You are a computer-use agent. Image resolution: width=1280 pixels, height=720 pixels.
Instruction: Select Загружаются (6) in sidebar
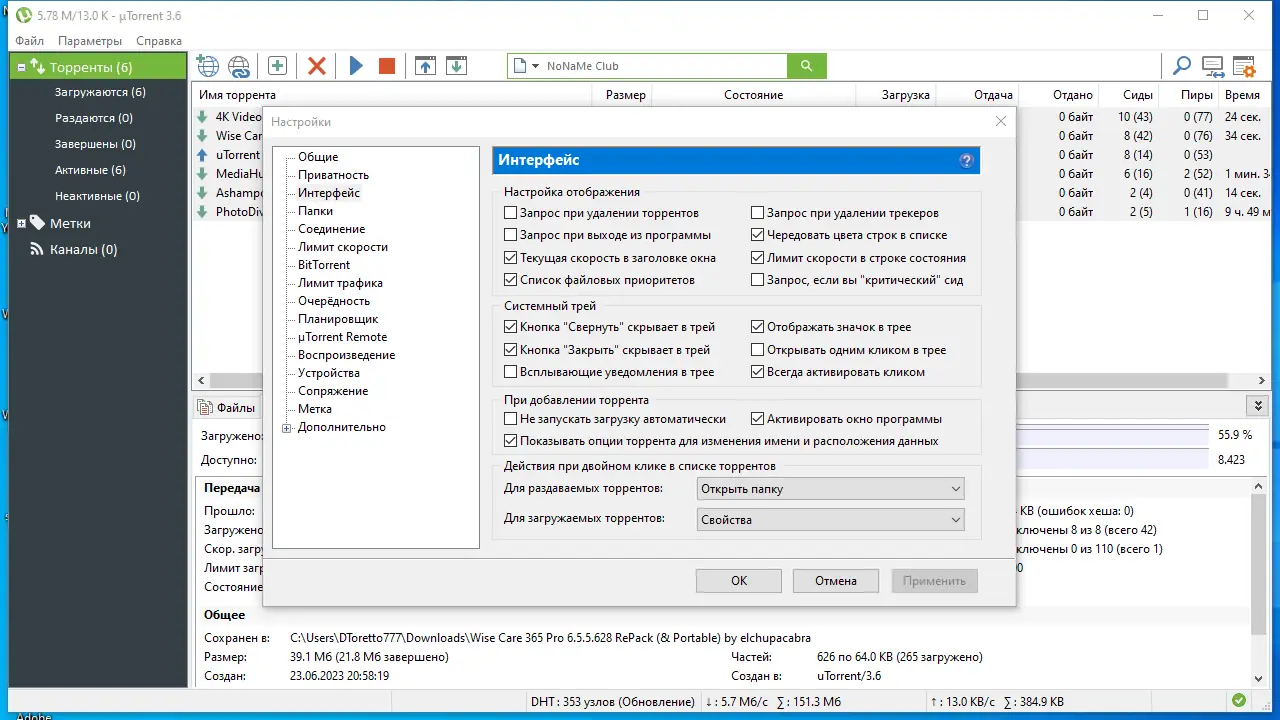[100, 92]
